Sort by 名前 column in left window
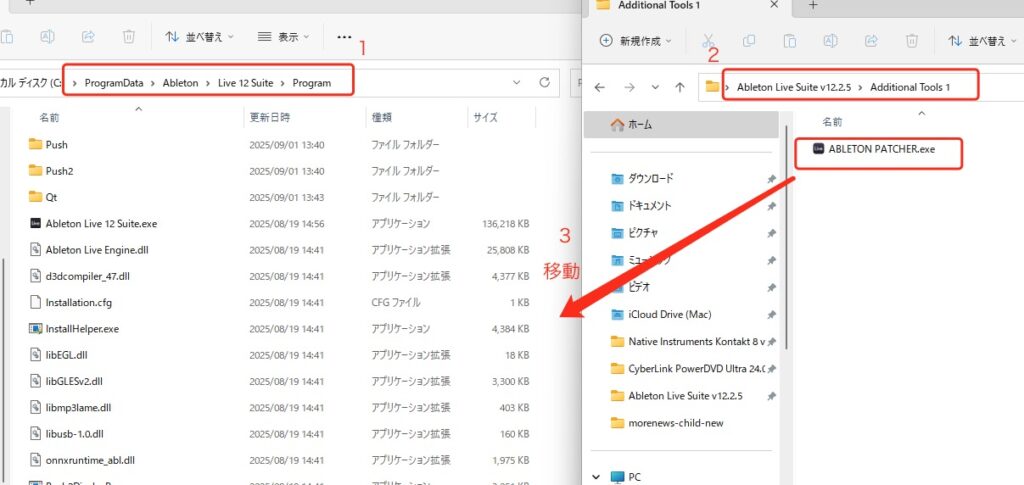 click(49, 117)
